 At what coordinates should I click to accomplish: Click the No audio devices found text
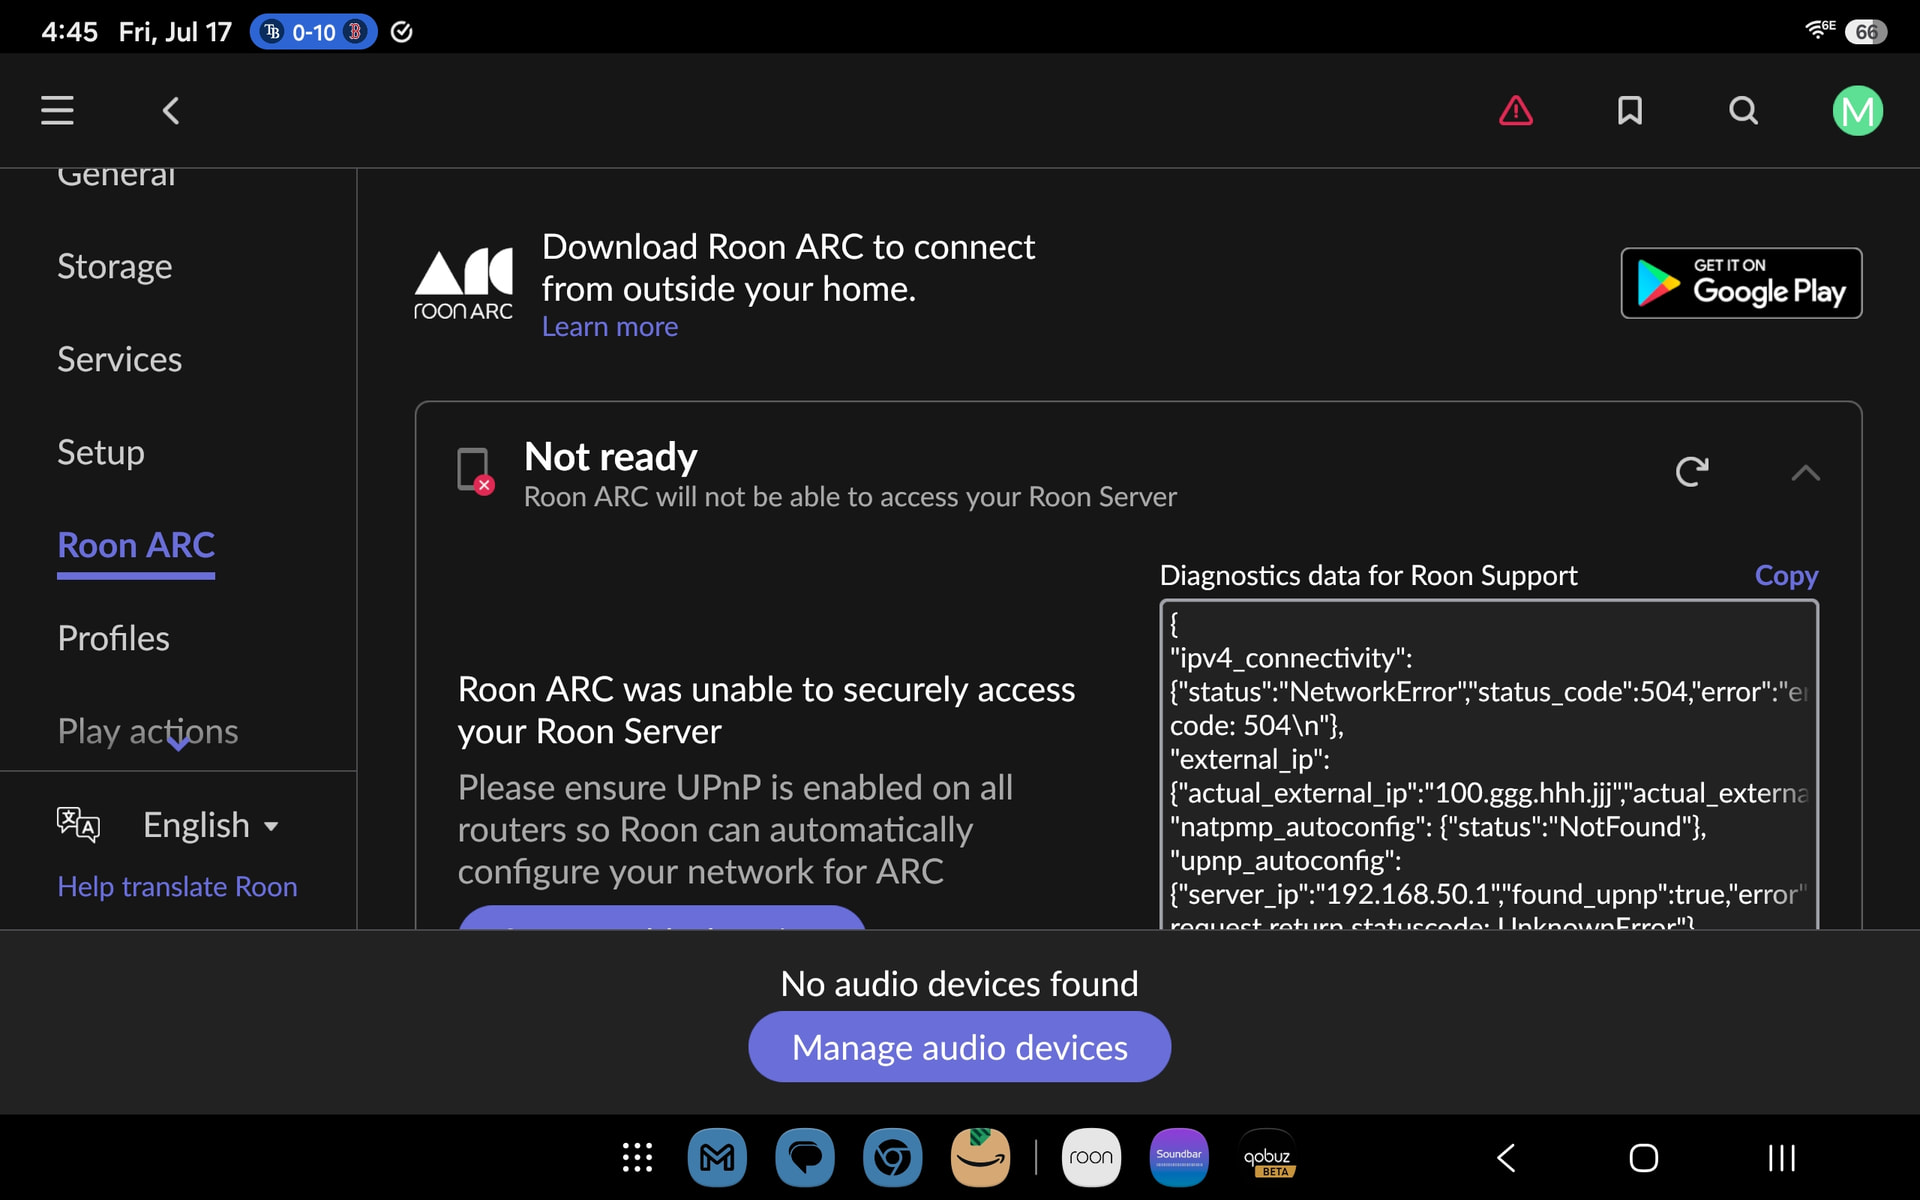pos(960,984)
